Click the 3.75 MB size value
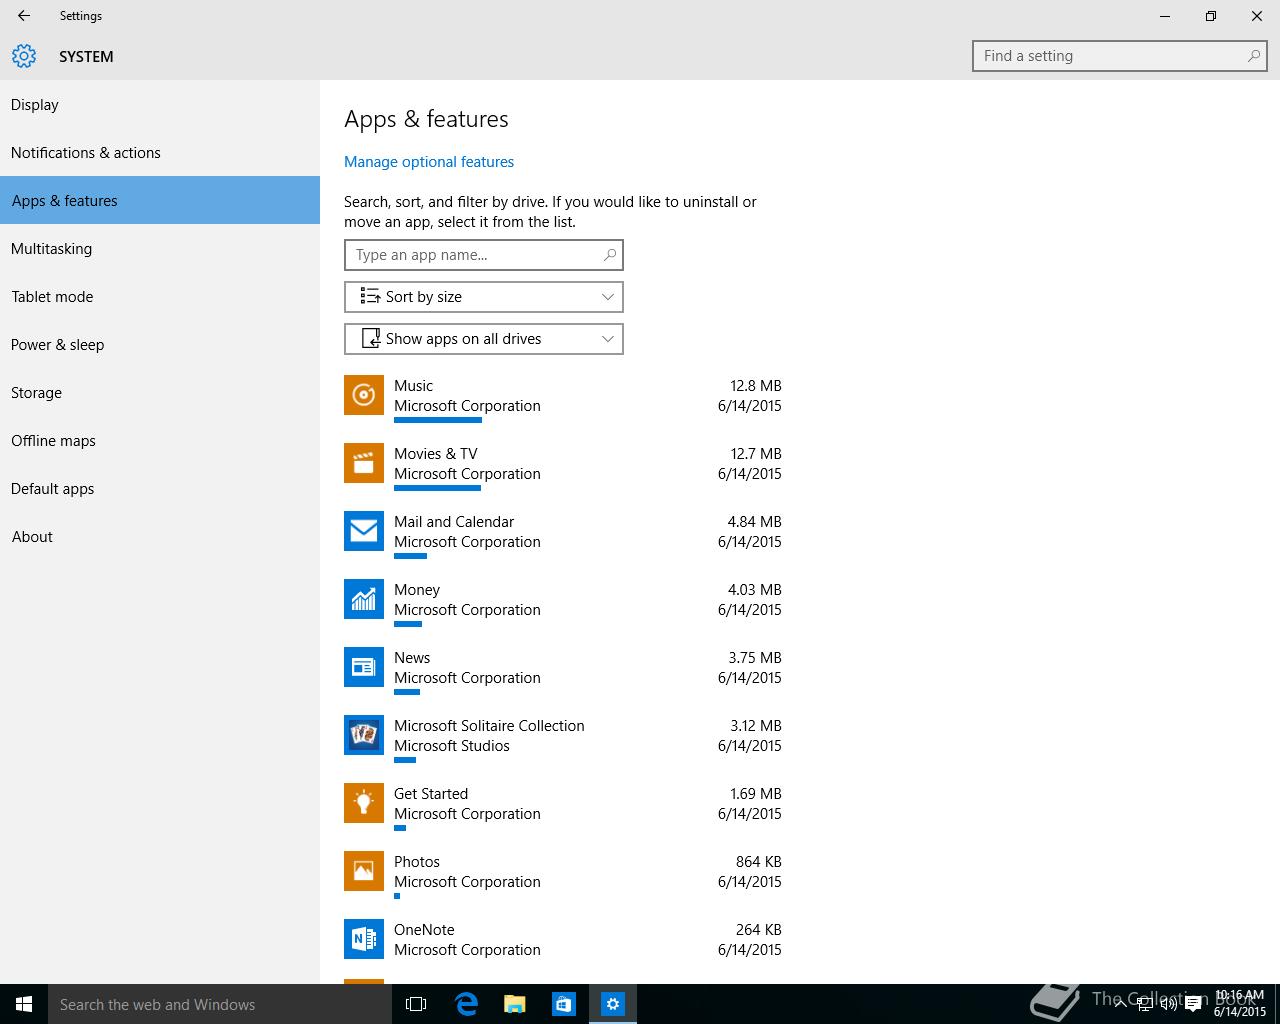 (755, 658)
